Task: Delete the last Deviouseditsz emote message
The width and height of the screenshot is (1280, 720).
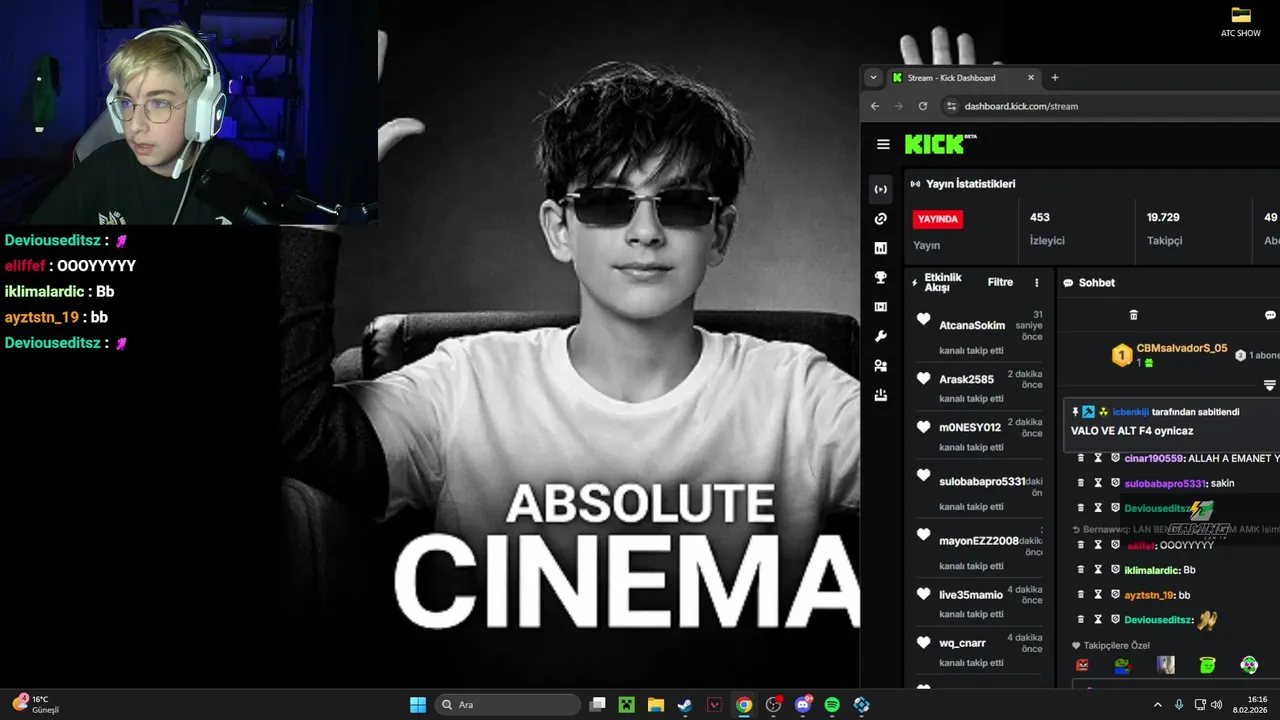Action: (1080, 620)
